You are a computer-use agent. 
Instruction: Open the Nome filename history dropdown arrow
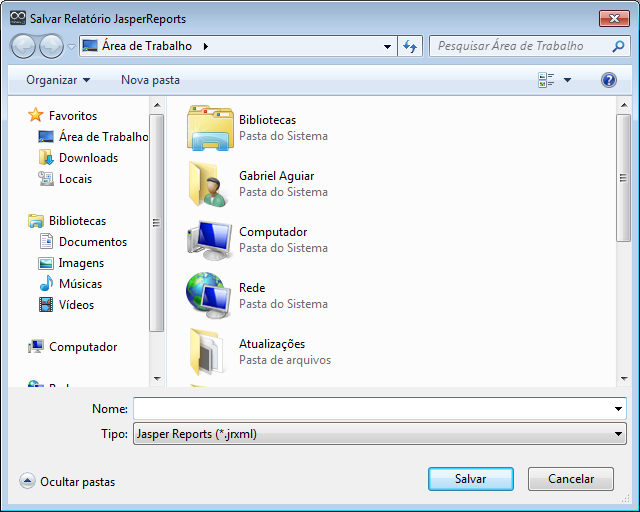point(619,409)
